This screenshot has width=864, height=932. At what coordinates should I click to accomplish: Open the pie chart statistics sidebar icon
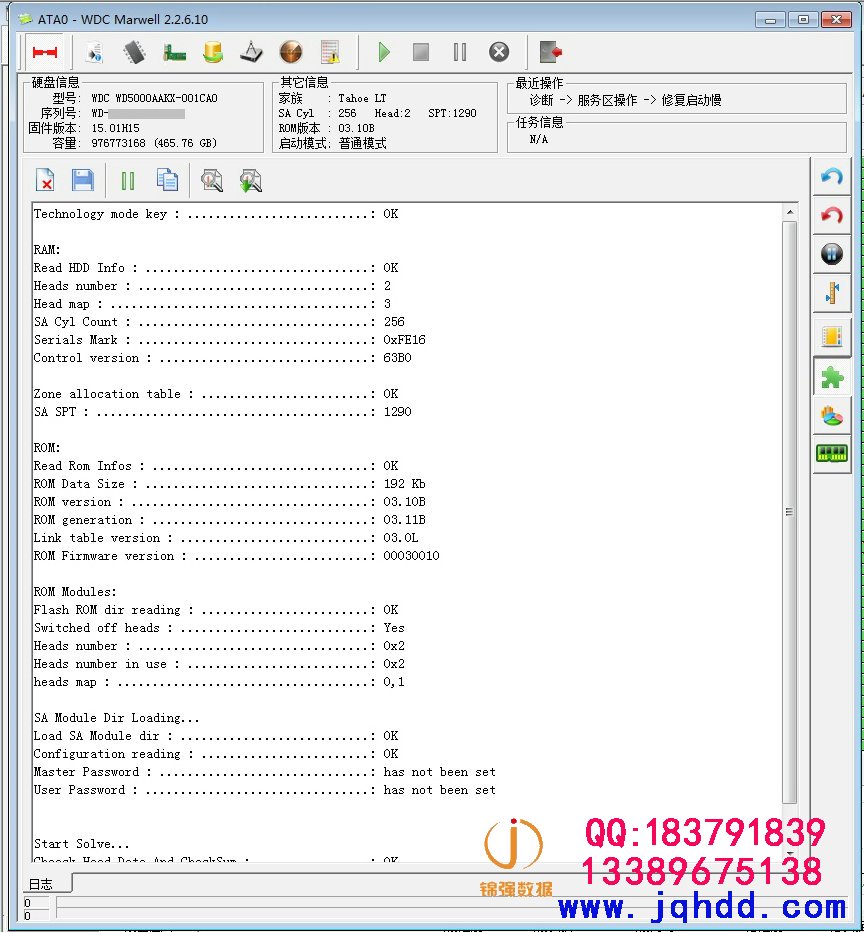(831, 416)
